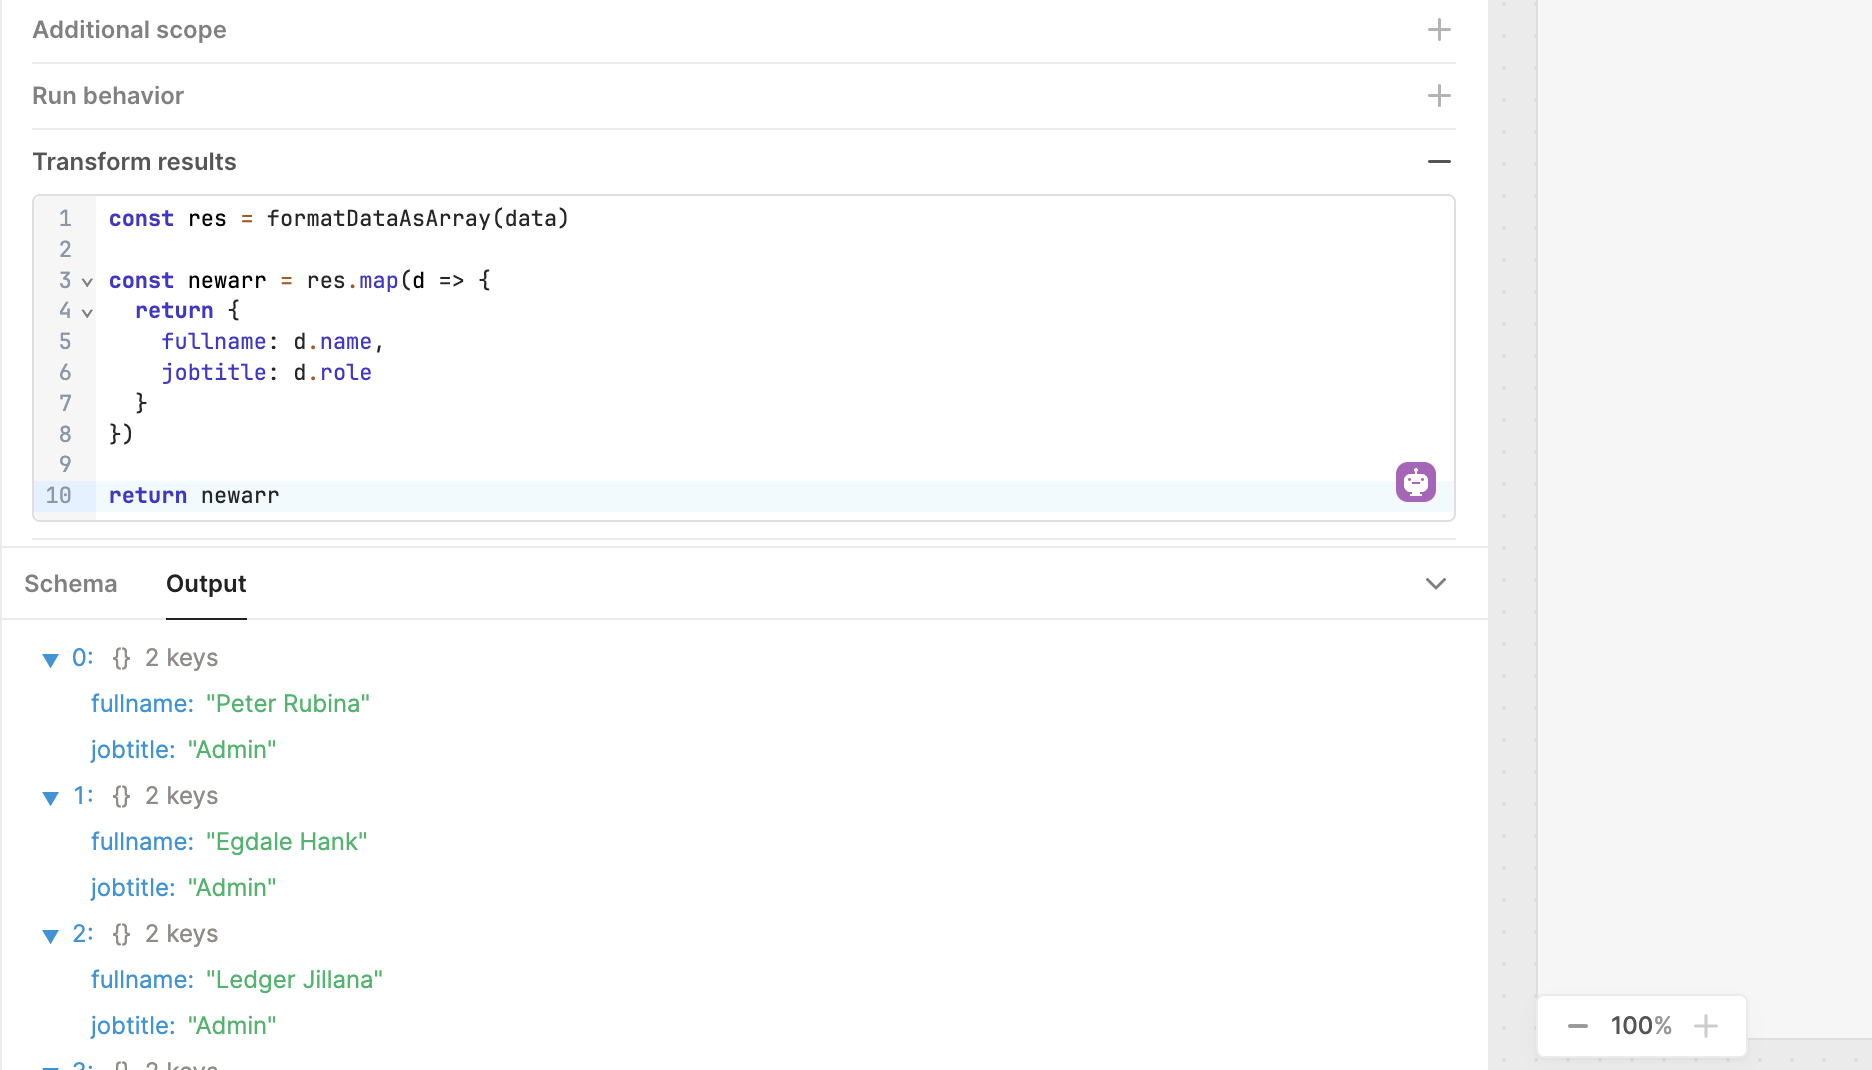Collapse output item 1
Screen dimensions: 1872x1070
point(50,797)
